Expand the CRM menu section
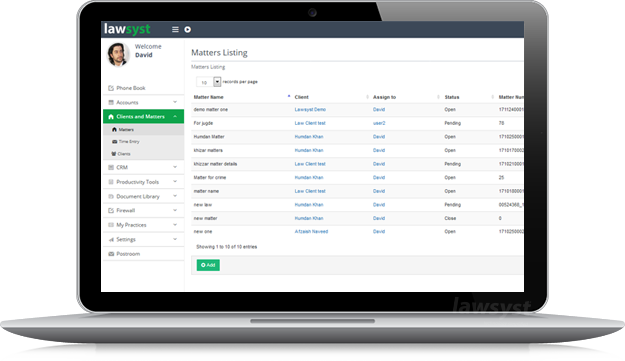The width and height of the screenshot is (625, 361). pyautogui.click(x=143, y=167)
